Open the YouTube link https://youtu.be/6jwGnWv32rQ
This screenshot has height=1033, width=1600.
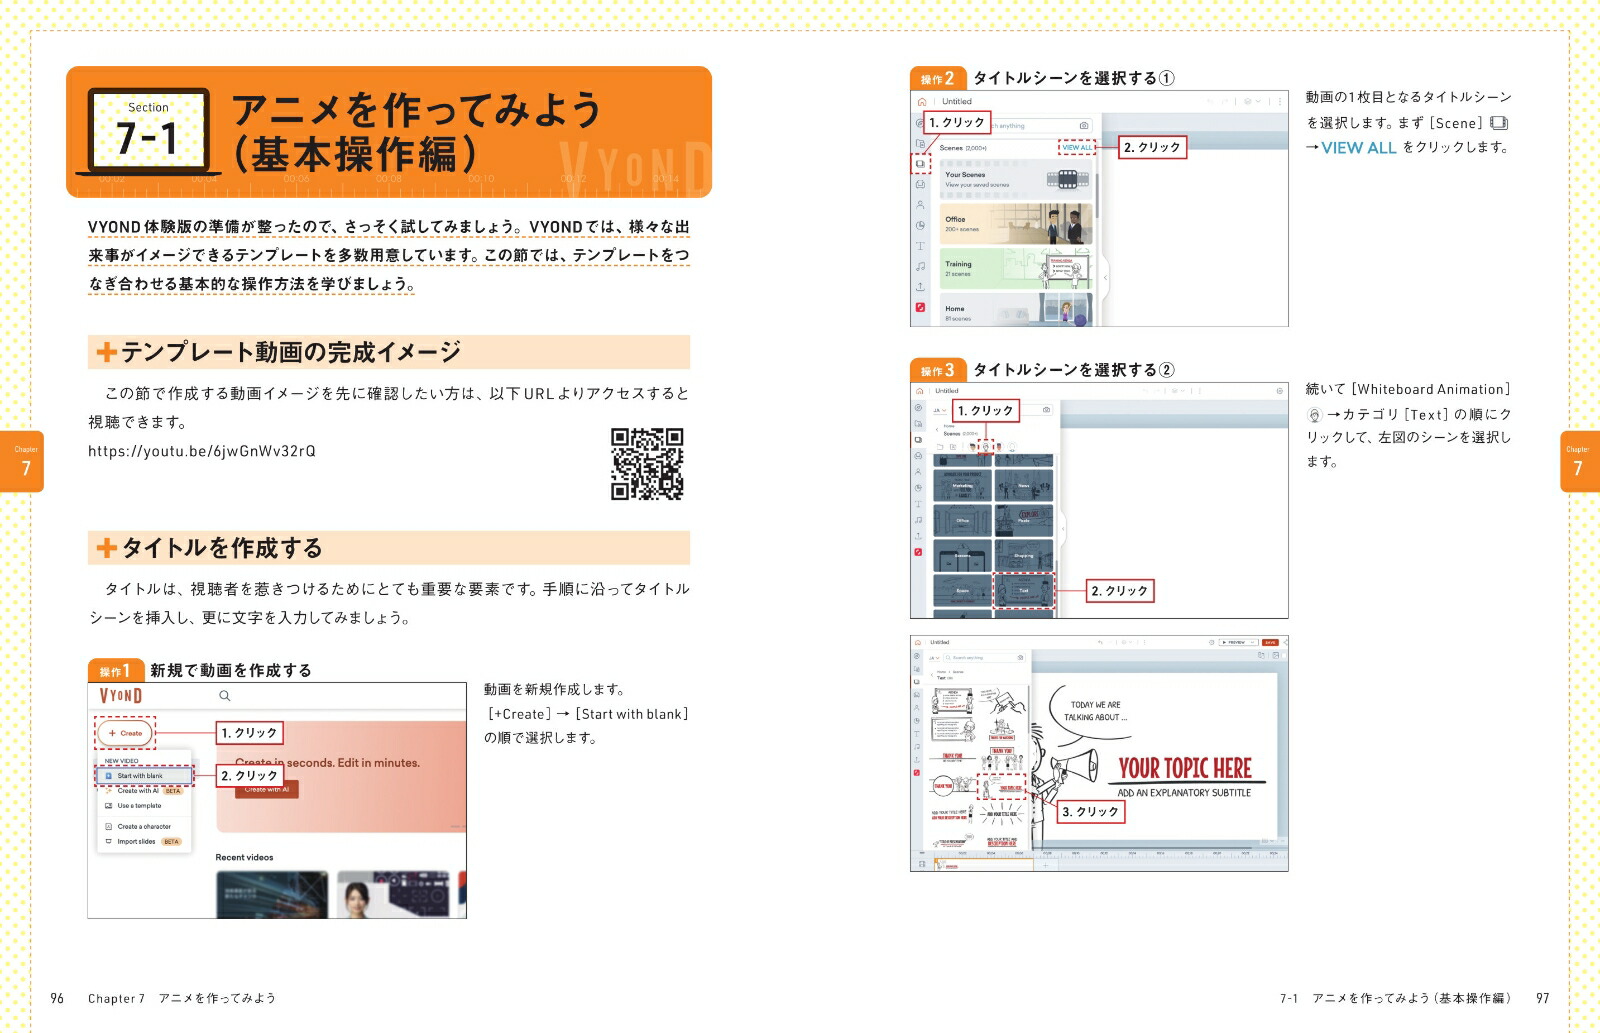tap(202, 451)
